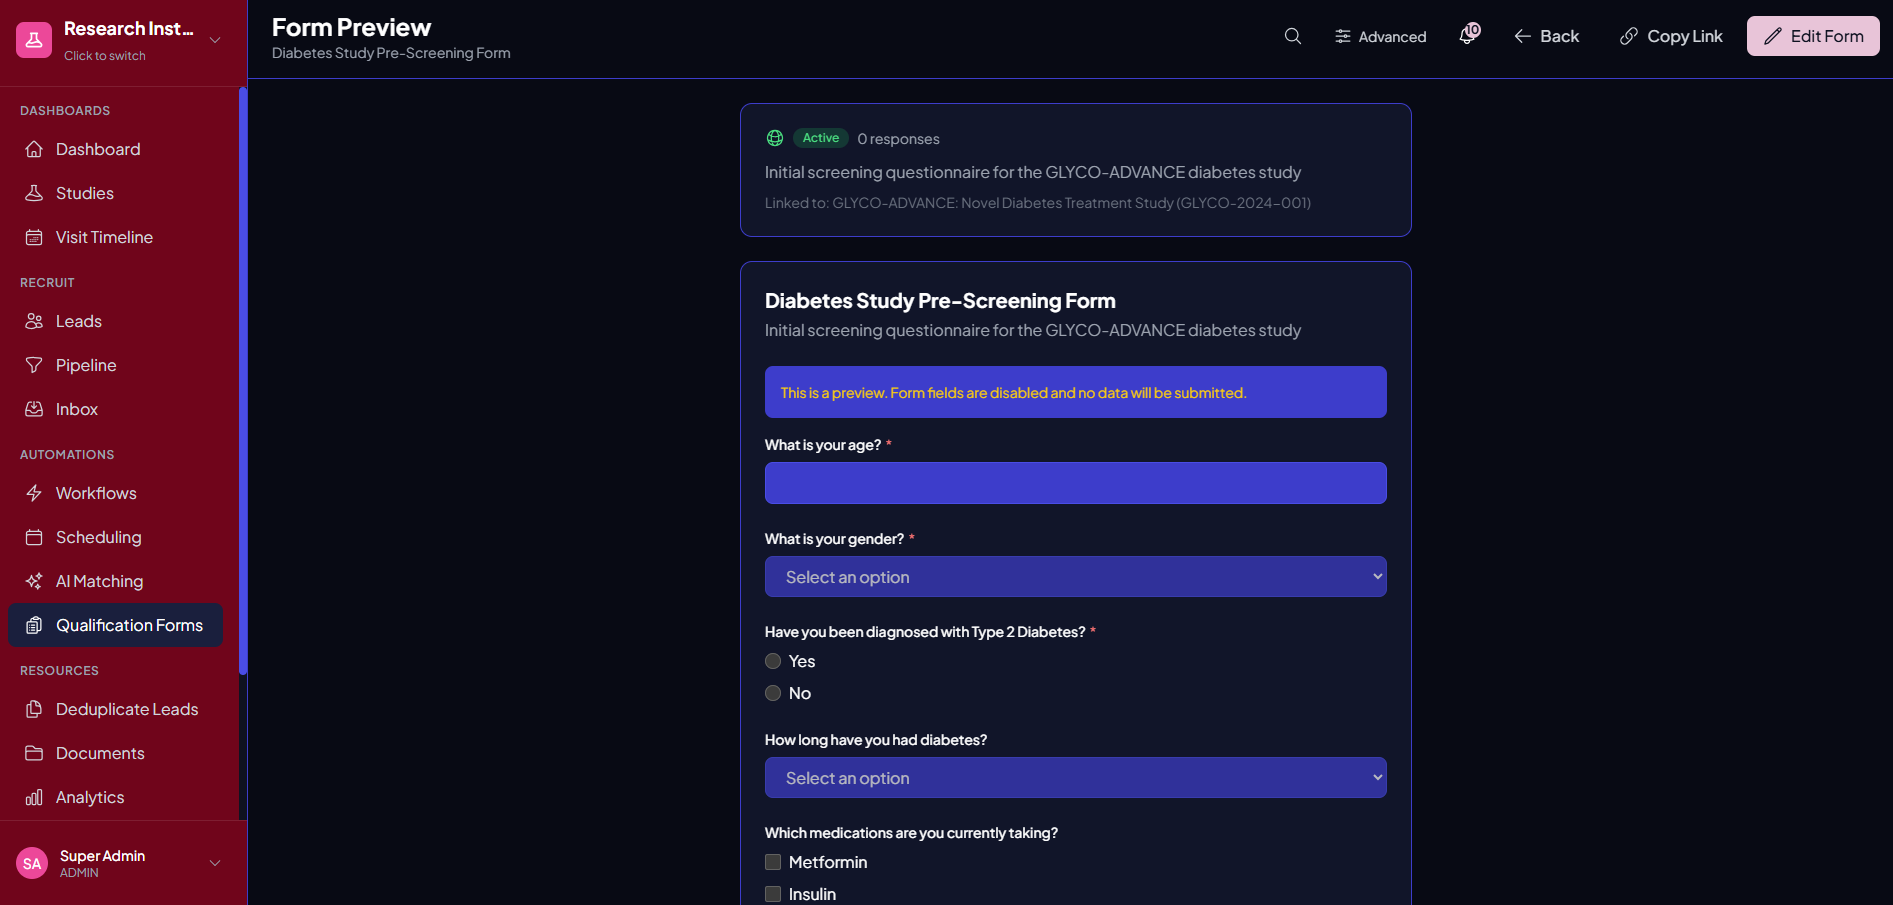Open the Analytics bar chart icon
Screen dimensions: 1893x905
(x=34, y=797)
